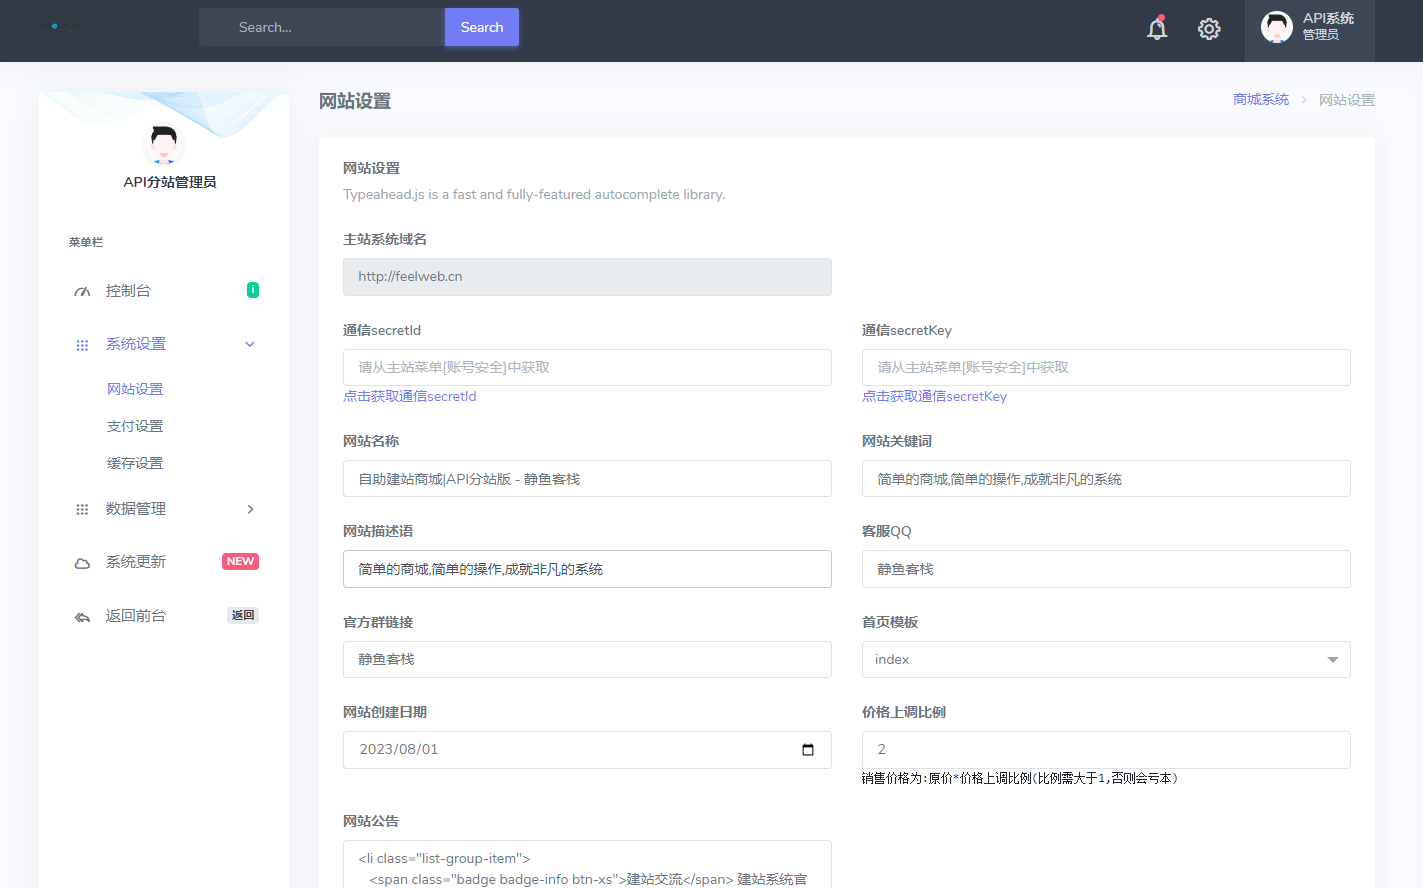Image resolution: width=1423 pixels, height=888 pixels.
Task: Click the cloud icon beside 系统更新
Action: (x=82, y=563)
